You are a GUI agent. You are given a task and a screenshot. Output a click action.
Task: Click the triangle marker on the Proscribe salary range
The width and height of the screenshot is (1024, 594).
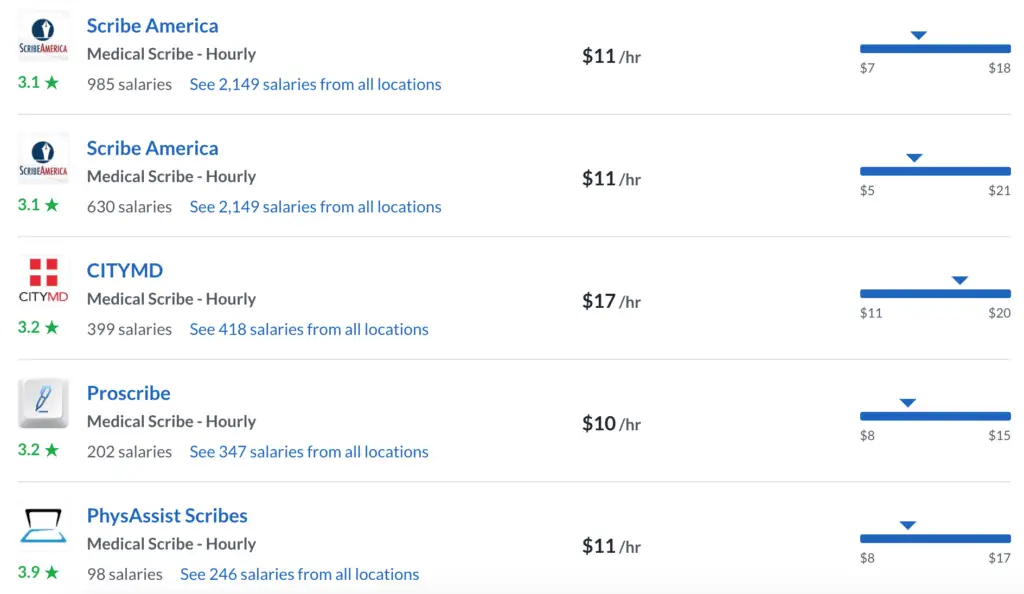click(907, 403)
